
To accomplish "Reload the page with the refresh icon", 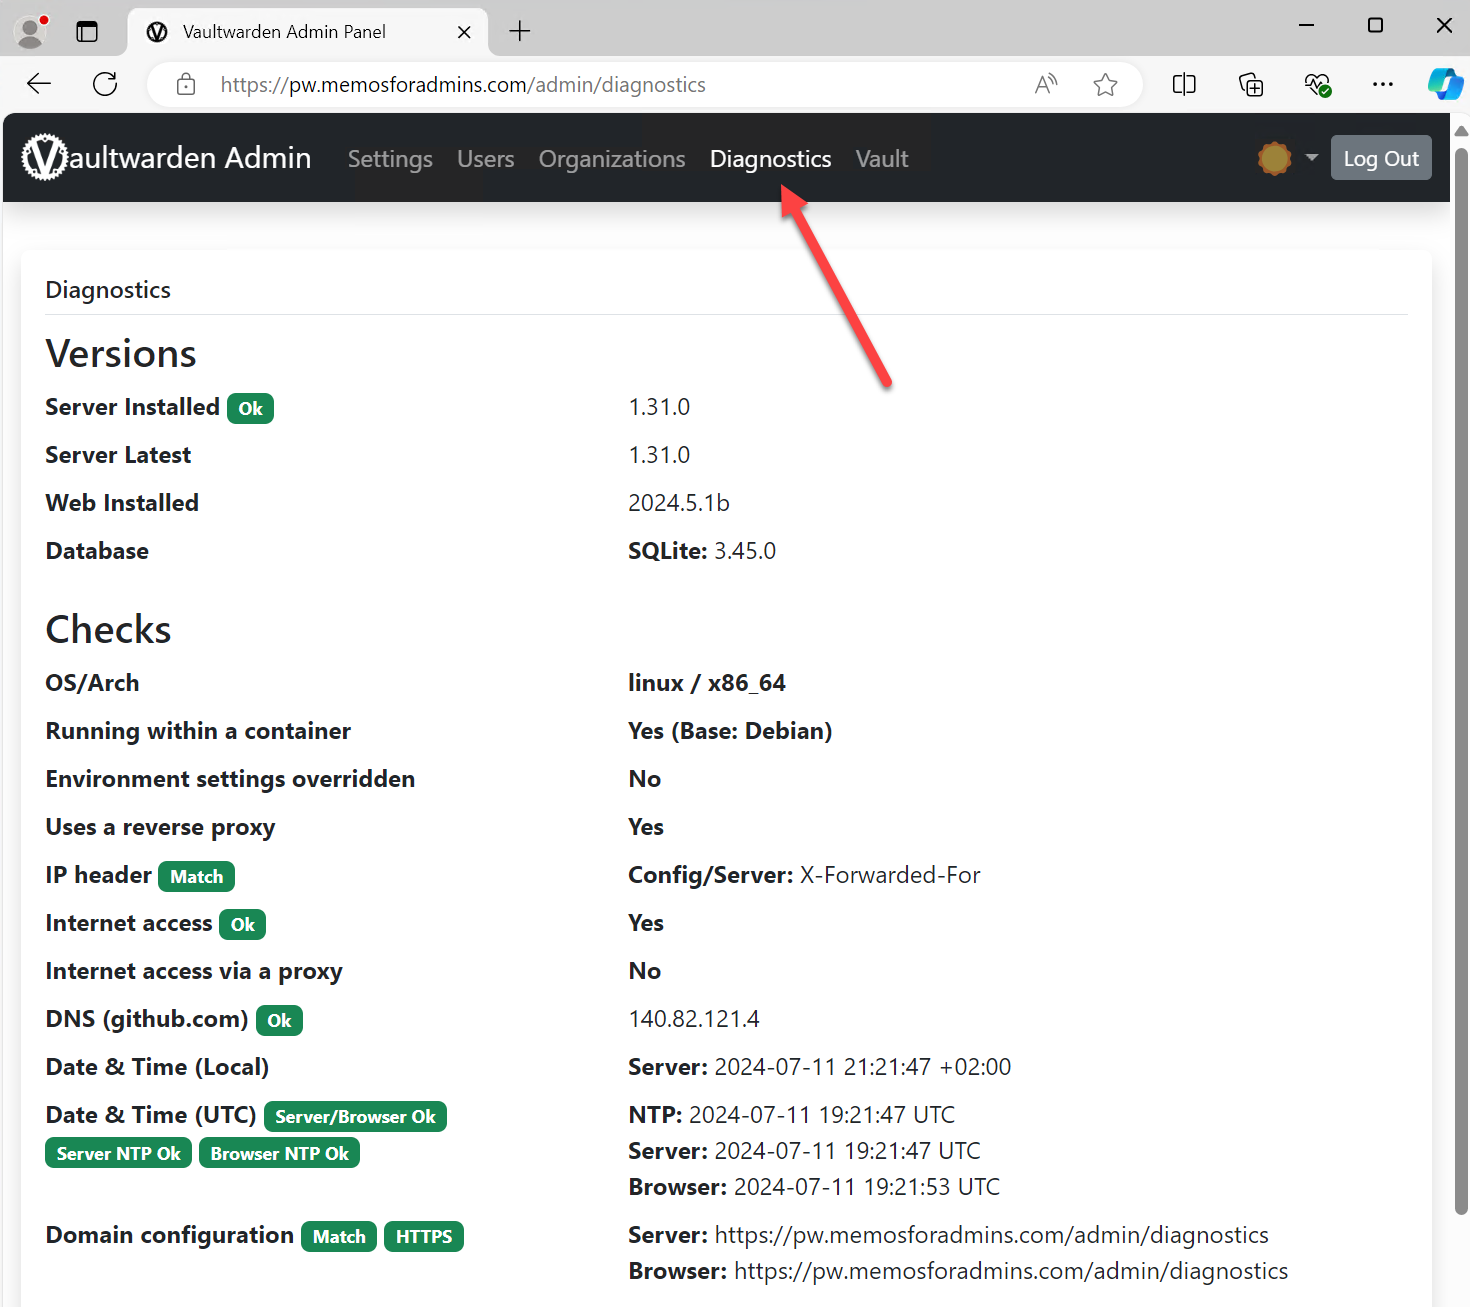I will (105, 84).
